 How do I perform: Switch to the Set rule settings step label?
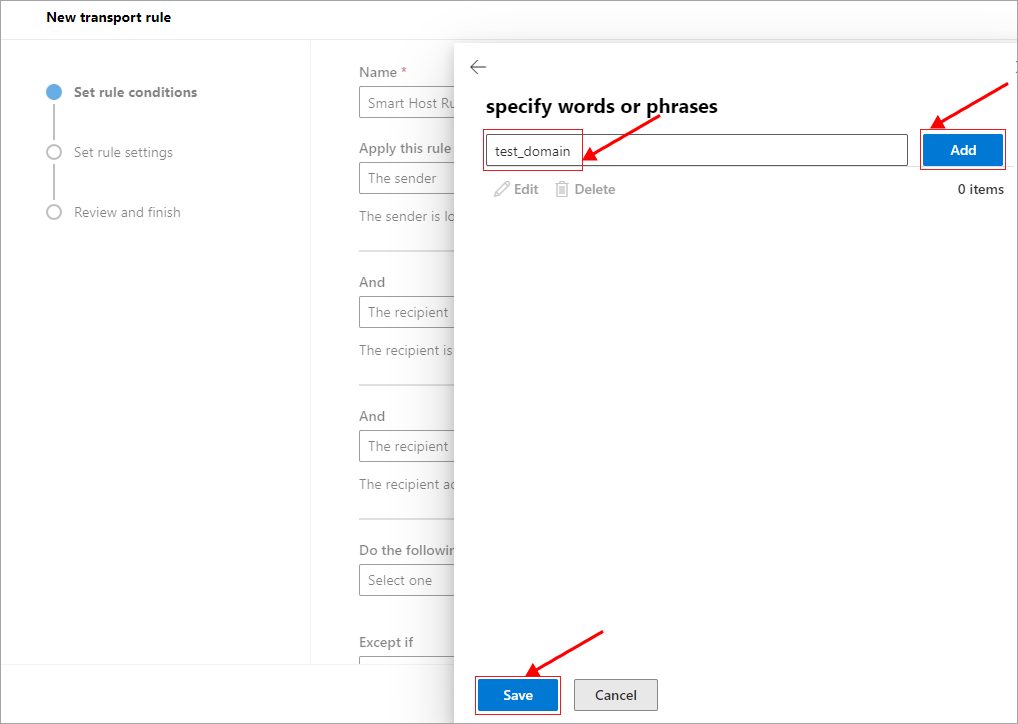point(123,152)
